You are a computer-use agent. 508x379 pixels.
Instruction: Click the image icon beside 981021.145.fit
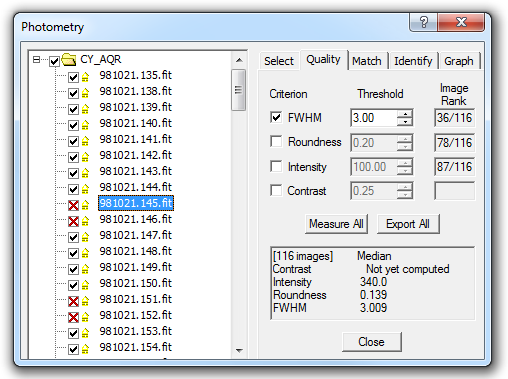85,205
